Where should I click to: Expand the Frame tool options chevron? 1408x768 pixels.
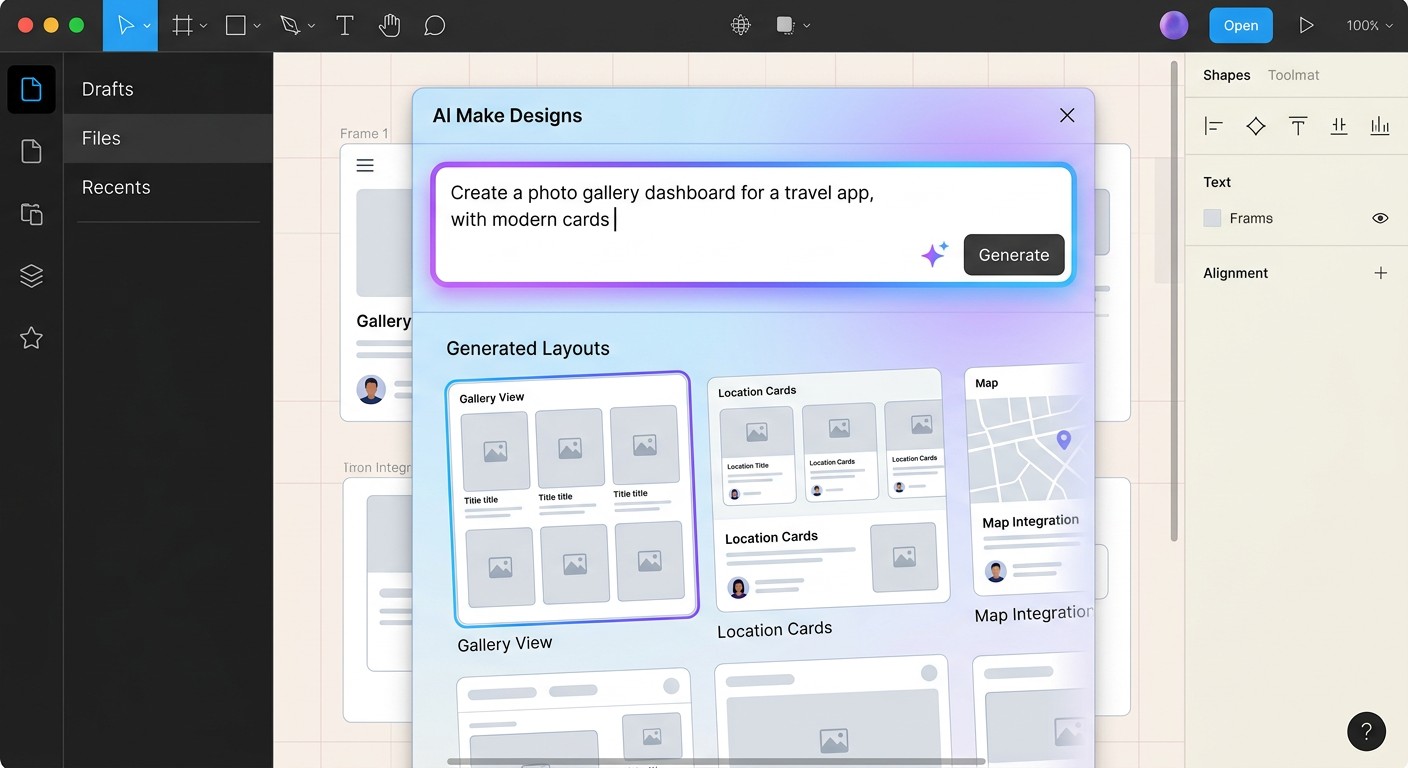[204, 26]
